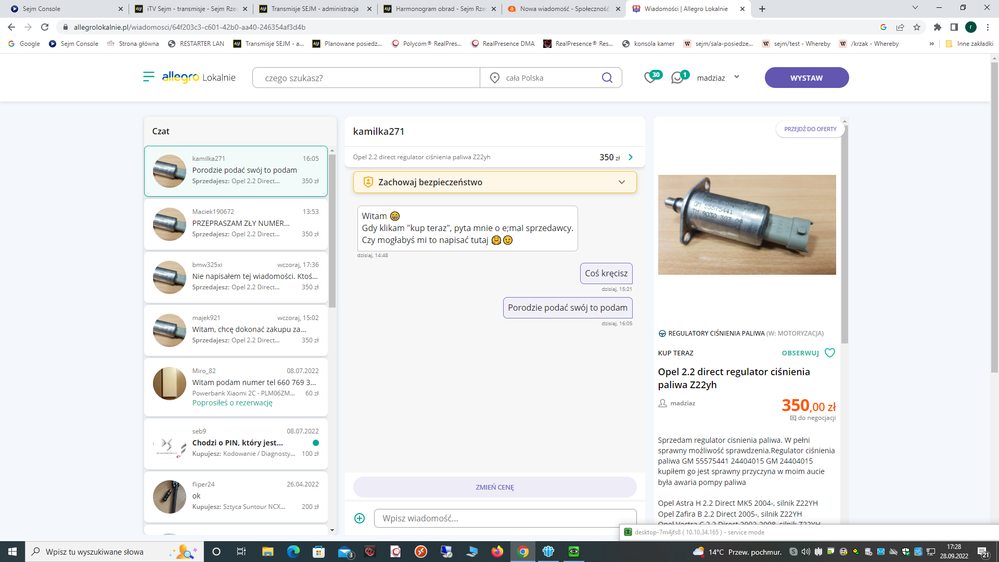Click the fuel regulator product photo
Image resolution: width=999 pixels, height=562 pixels.
747,225
